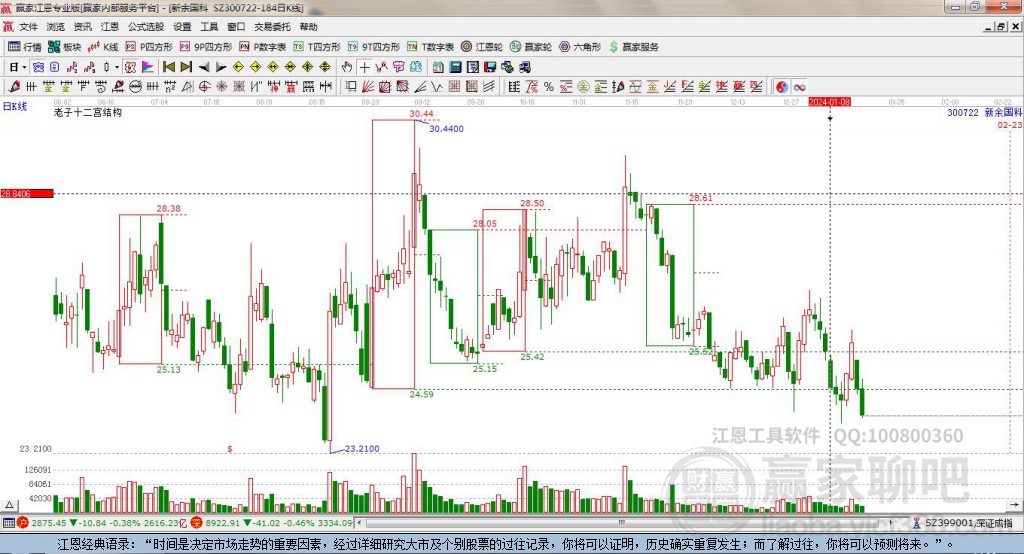
Task: Click the 30.4400 high price label
Action: (x=446, y=129)
